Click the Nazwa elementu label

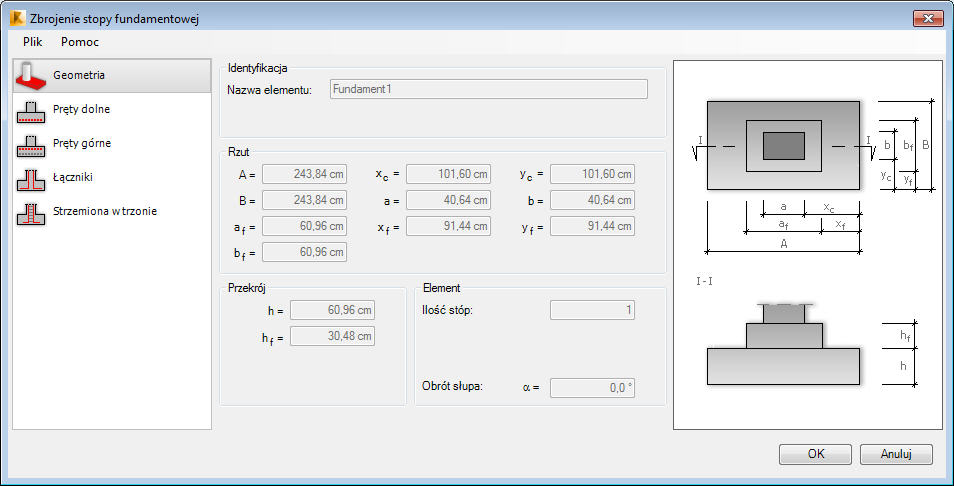point(270,90)
